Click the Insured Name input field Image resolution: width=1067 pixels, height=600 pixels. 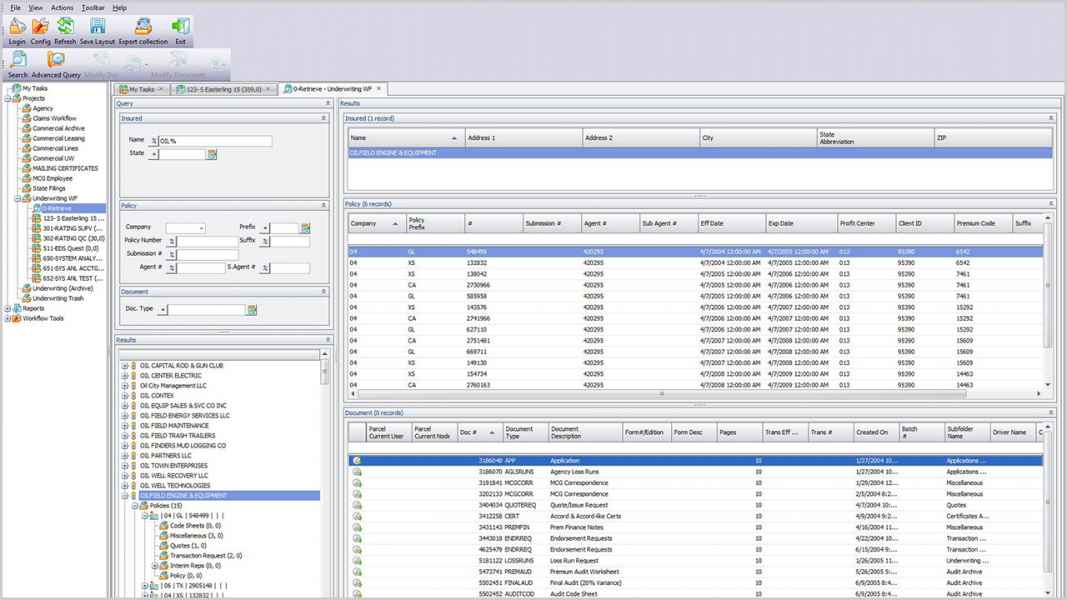215,141
